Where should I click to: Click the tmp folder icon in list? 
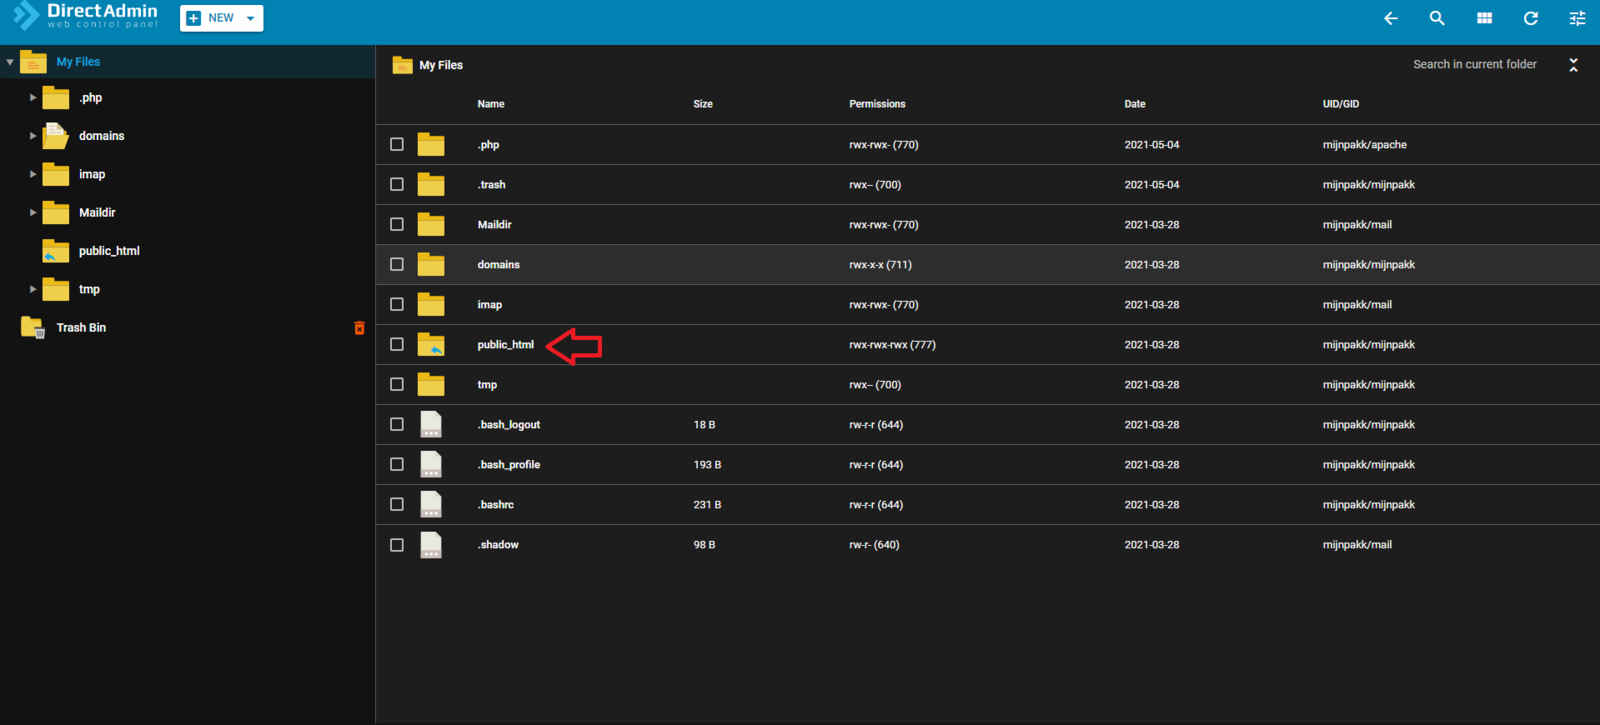(x=431, y=384)
